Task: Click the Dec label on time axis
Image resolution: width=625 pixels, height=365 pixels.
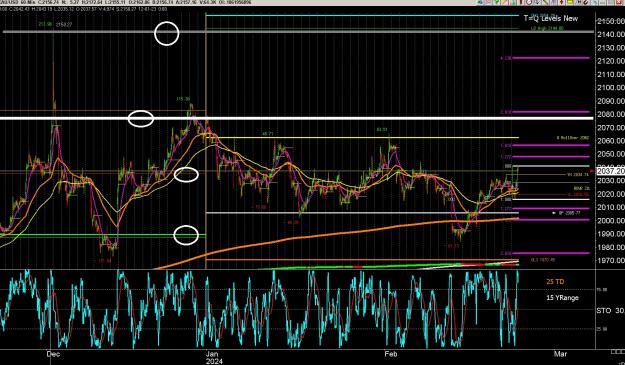Action: [x=53, y=354]
